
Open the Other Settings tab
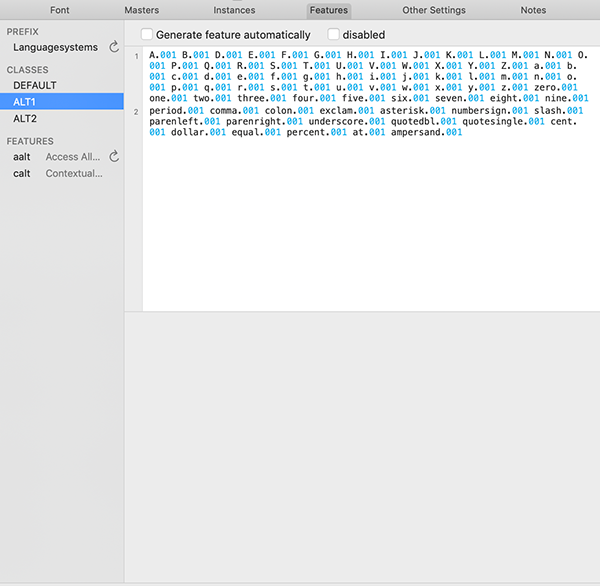434,10
